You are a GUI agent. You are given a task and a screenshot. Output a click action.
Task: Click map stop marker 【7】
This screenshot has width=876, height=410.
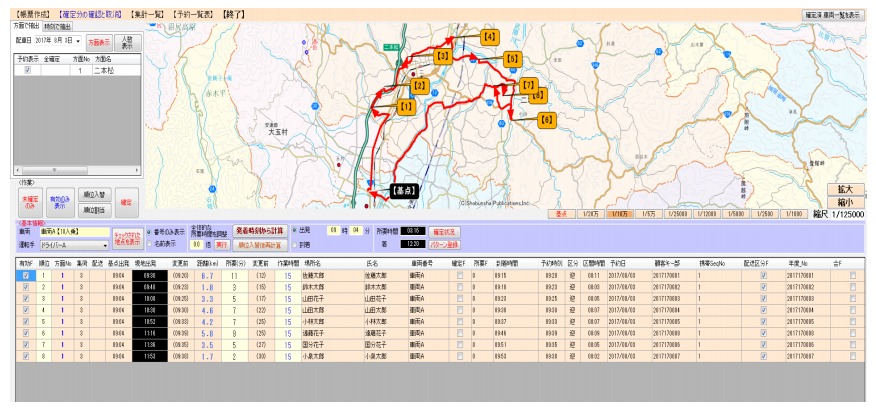point(528,85)
